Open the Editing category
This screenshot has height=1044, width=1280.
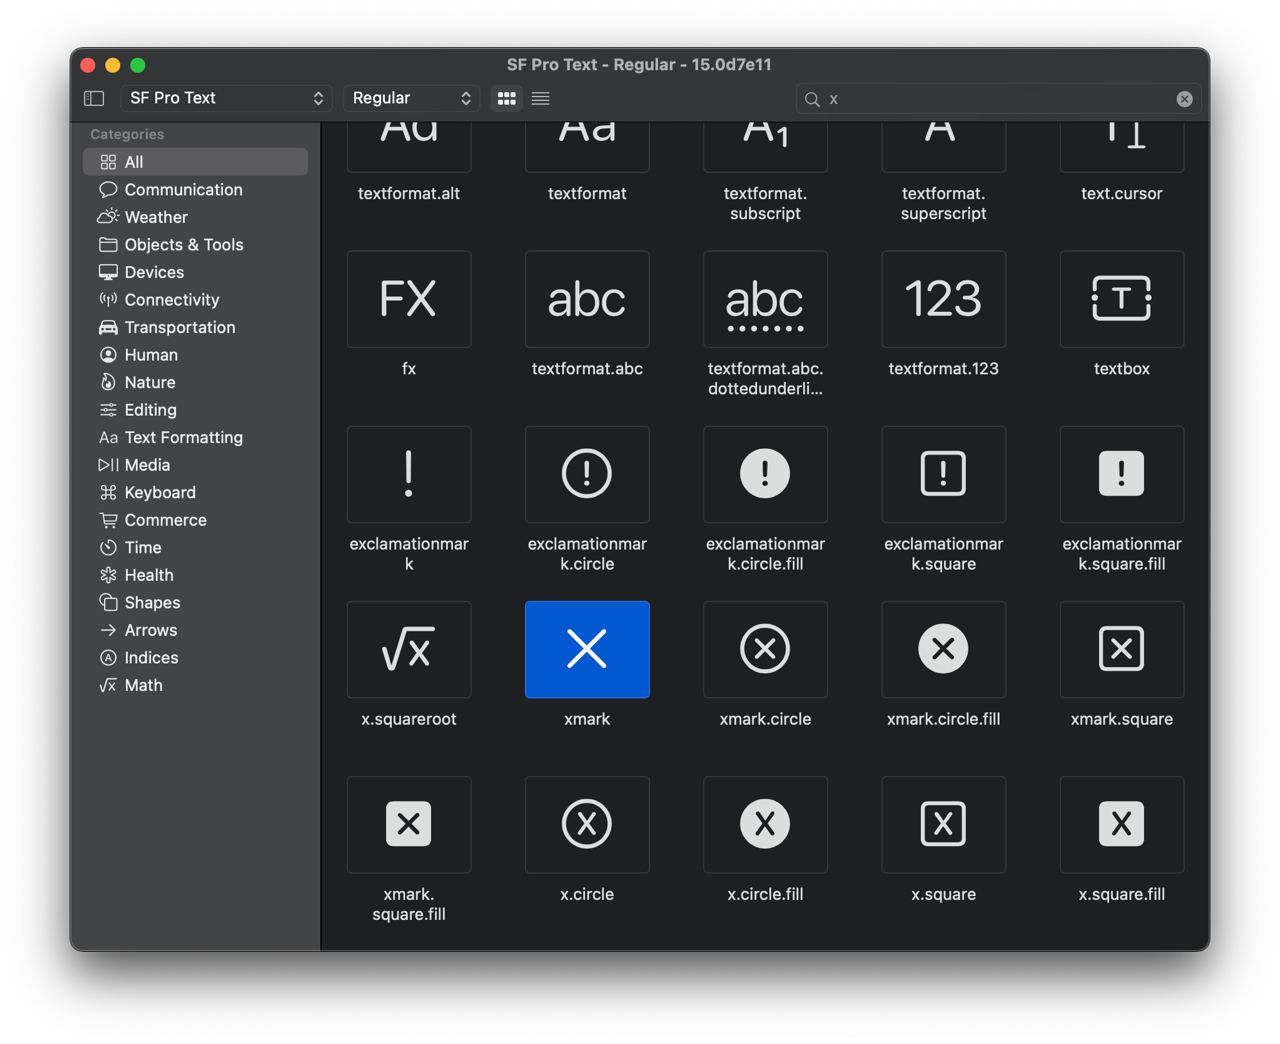coord(195,410)
